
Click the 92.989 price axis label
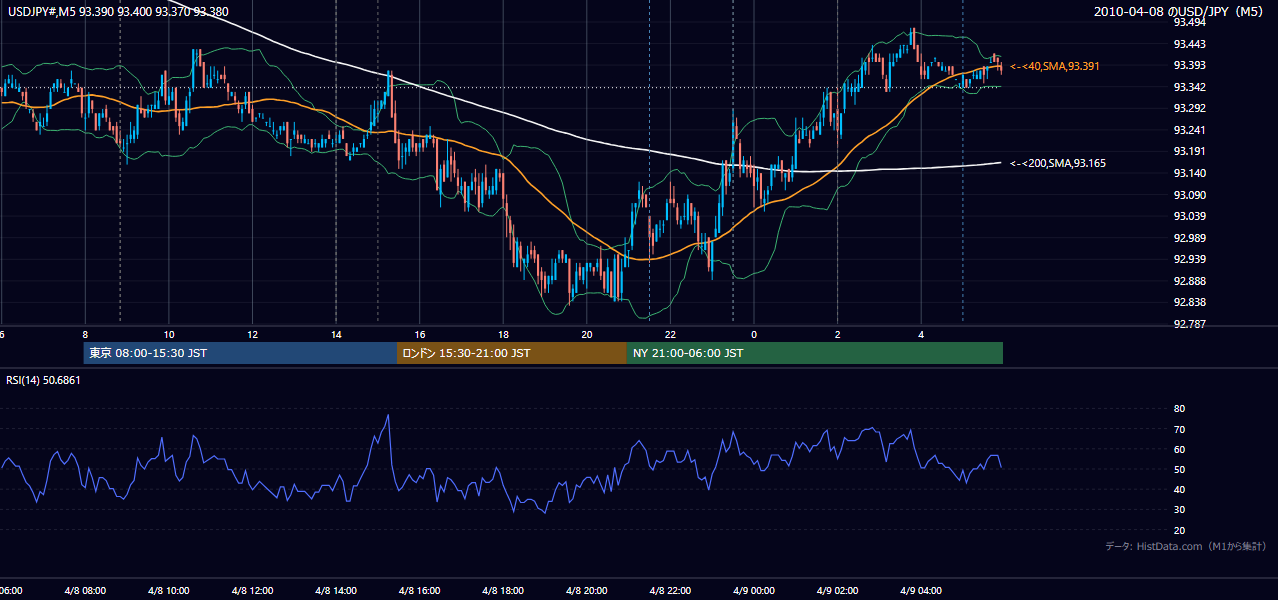(1189, 238)
